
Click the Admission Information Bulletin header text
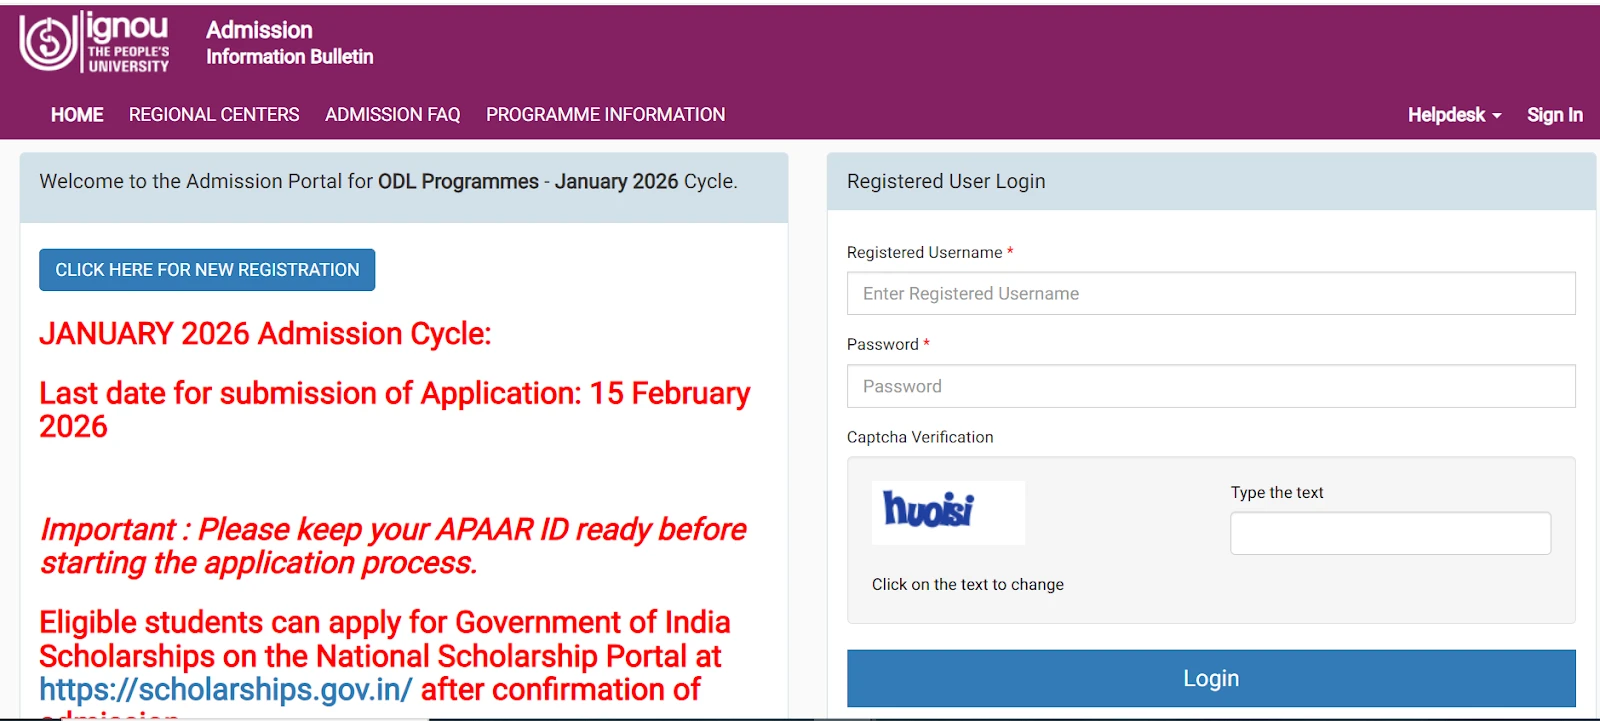(288, 42)
